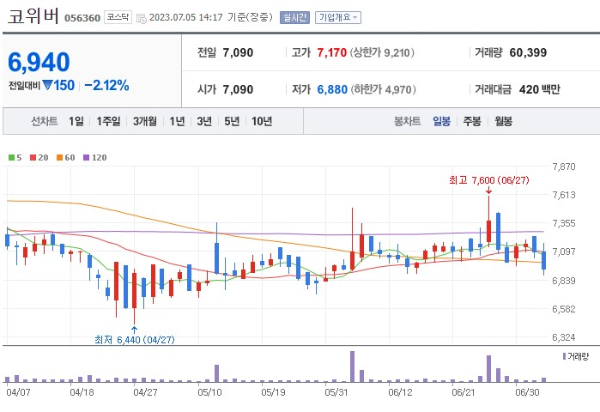Select the 3개월 line chart period
Viewport: 600px width, 412px height.
pos(145,121)
